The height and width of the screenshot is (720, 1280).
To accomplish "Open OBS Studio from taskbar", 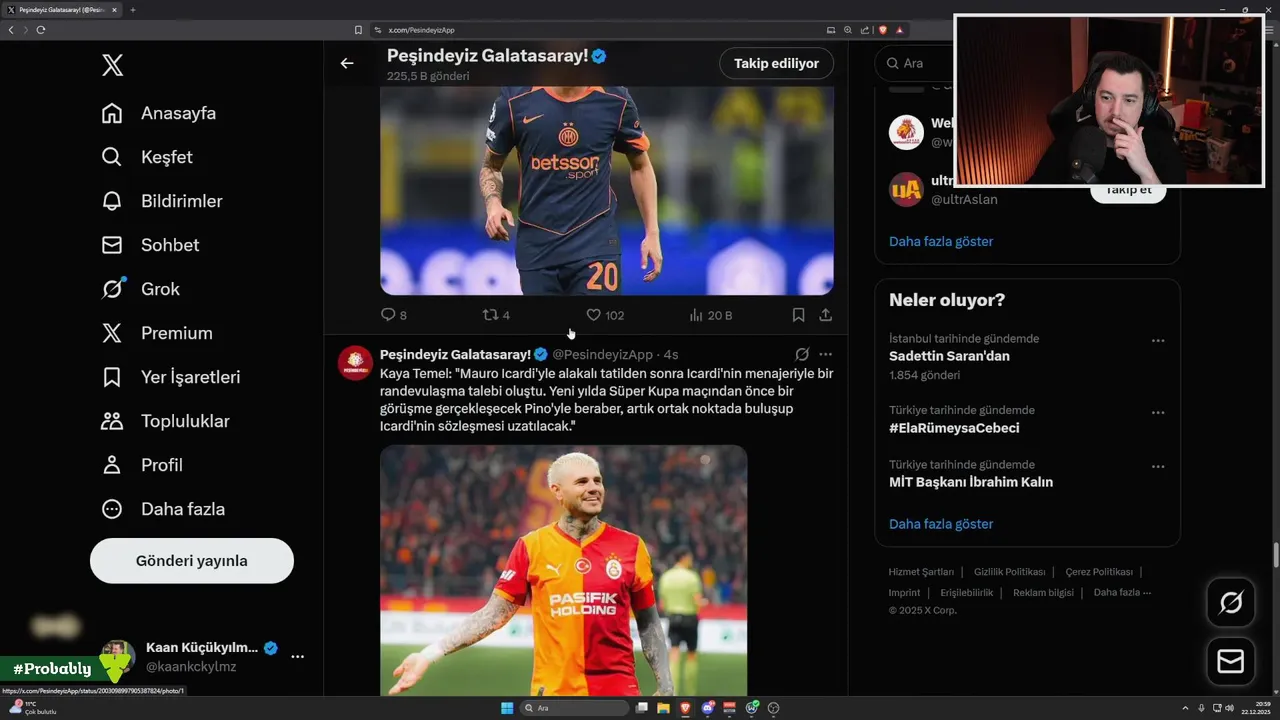I will (x=773, y=708).
